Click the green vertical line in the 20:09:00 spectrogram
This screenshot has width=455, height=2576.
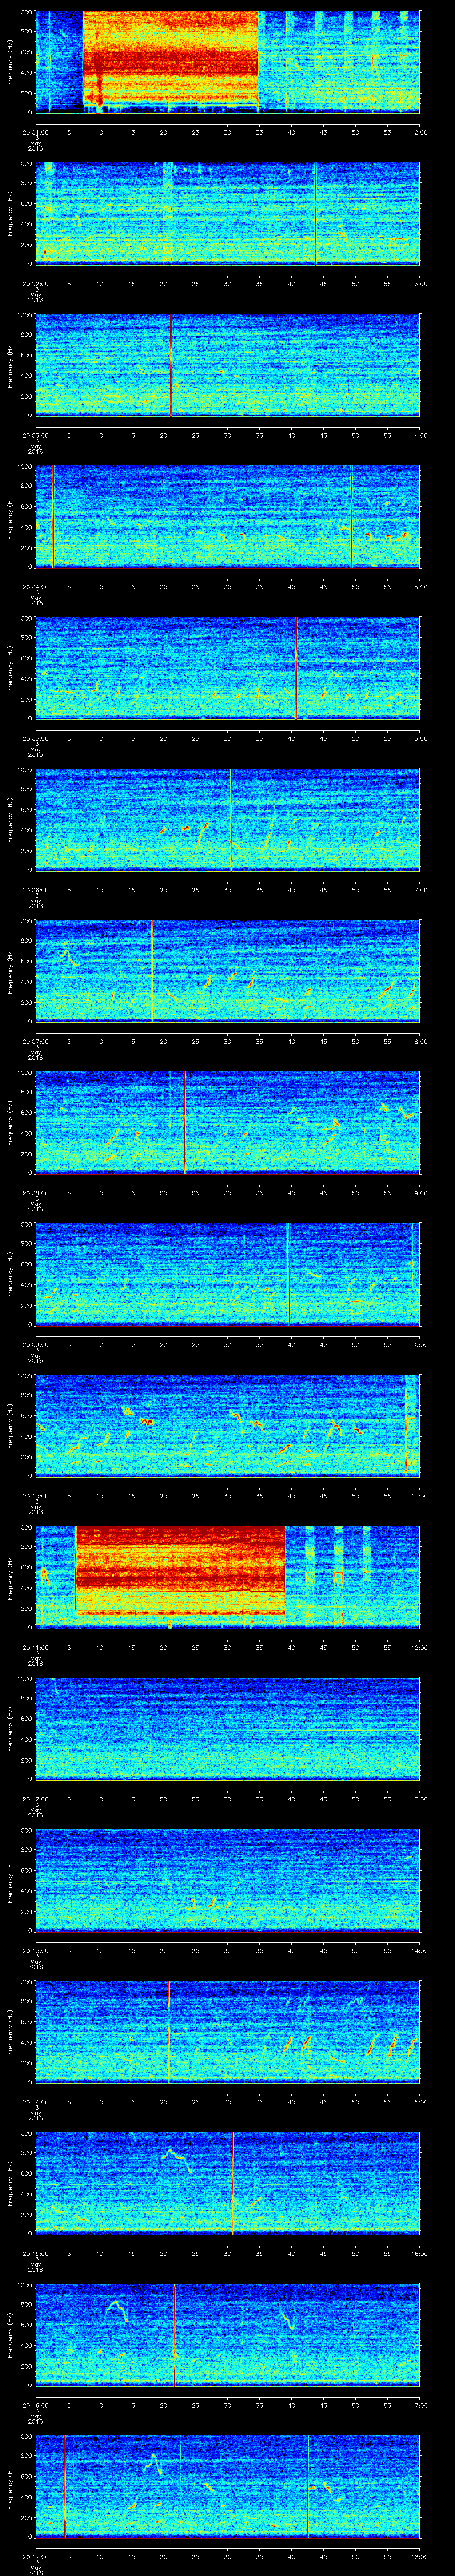(x=288, y=1273)
